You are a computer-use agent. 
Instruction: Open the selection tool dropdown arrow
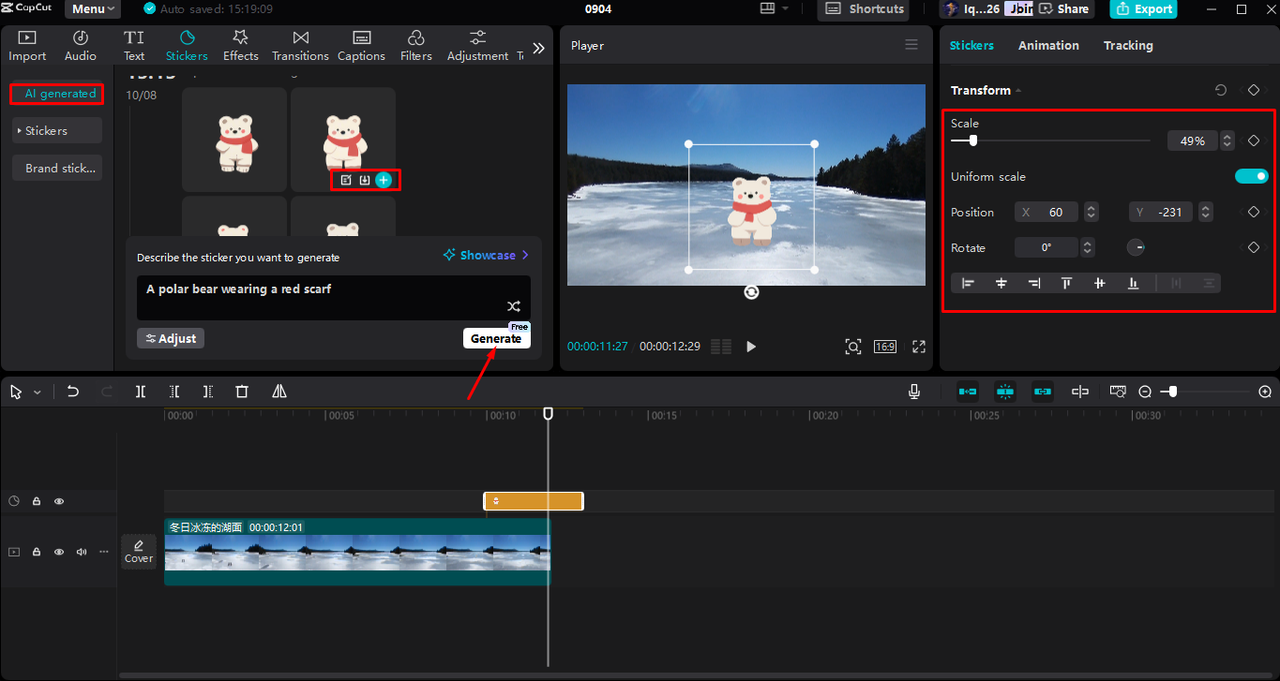click(x=37, y=392)
